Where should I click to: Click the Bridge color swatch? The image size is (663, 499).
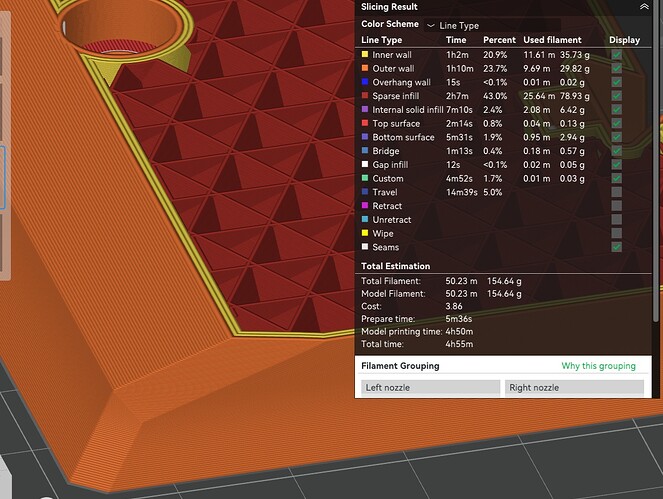click(365, 151)
